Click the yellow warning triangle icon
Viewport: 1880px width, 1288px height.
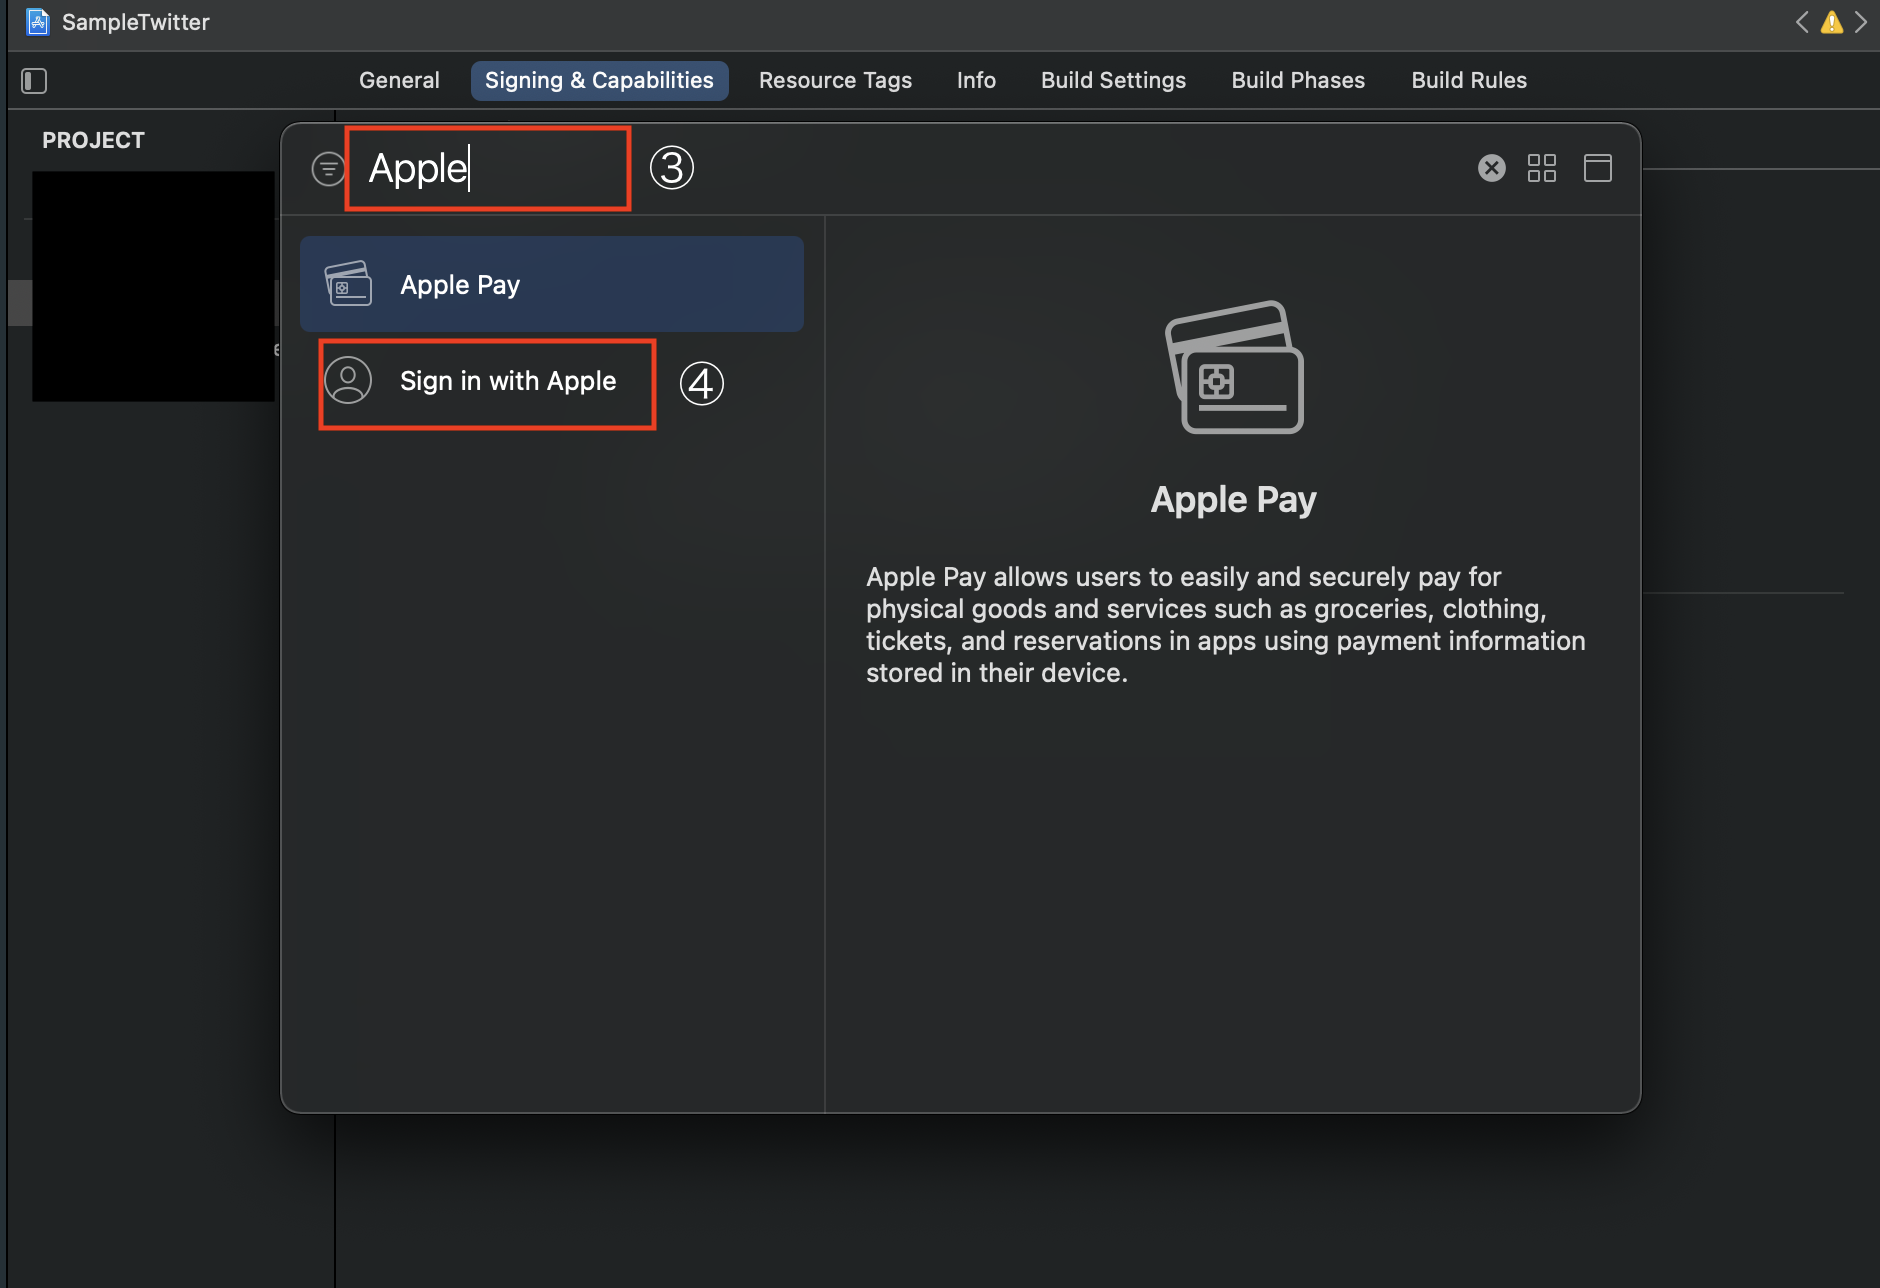1832,22
